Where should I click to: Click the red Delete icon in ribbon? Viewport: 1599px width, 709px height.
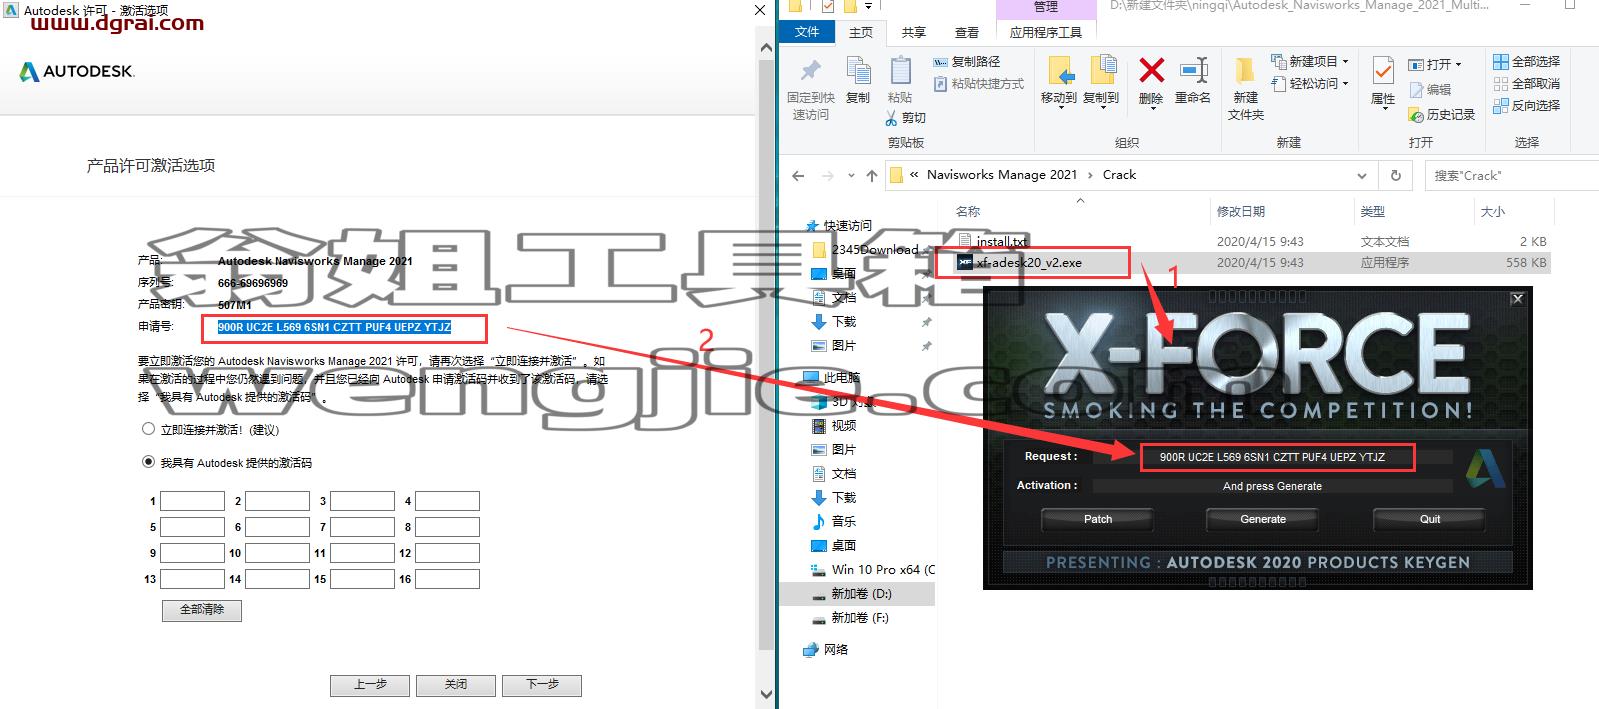(1151, 71)
